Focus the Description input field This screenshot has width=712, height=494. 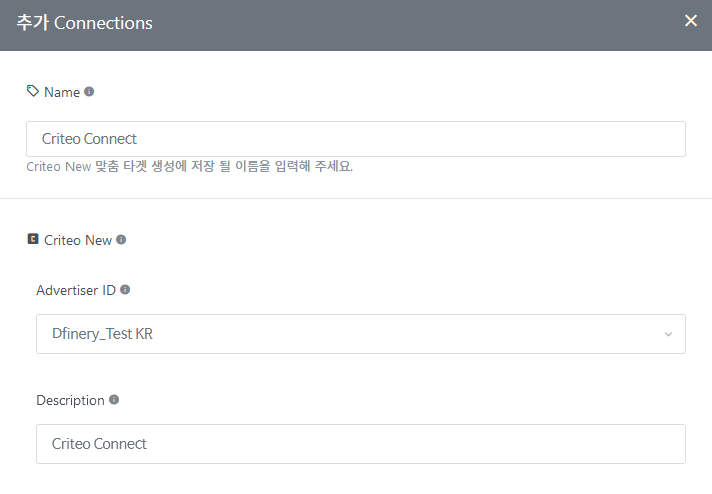[361, 444]
